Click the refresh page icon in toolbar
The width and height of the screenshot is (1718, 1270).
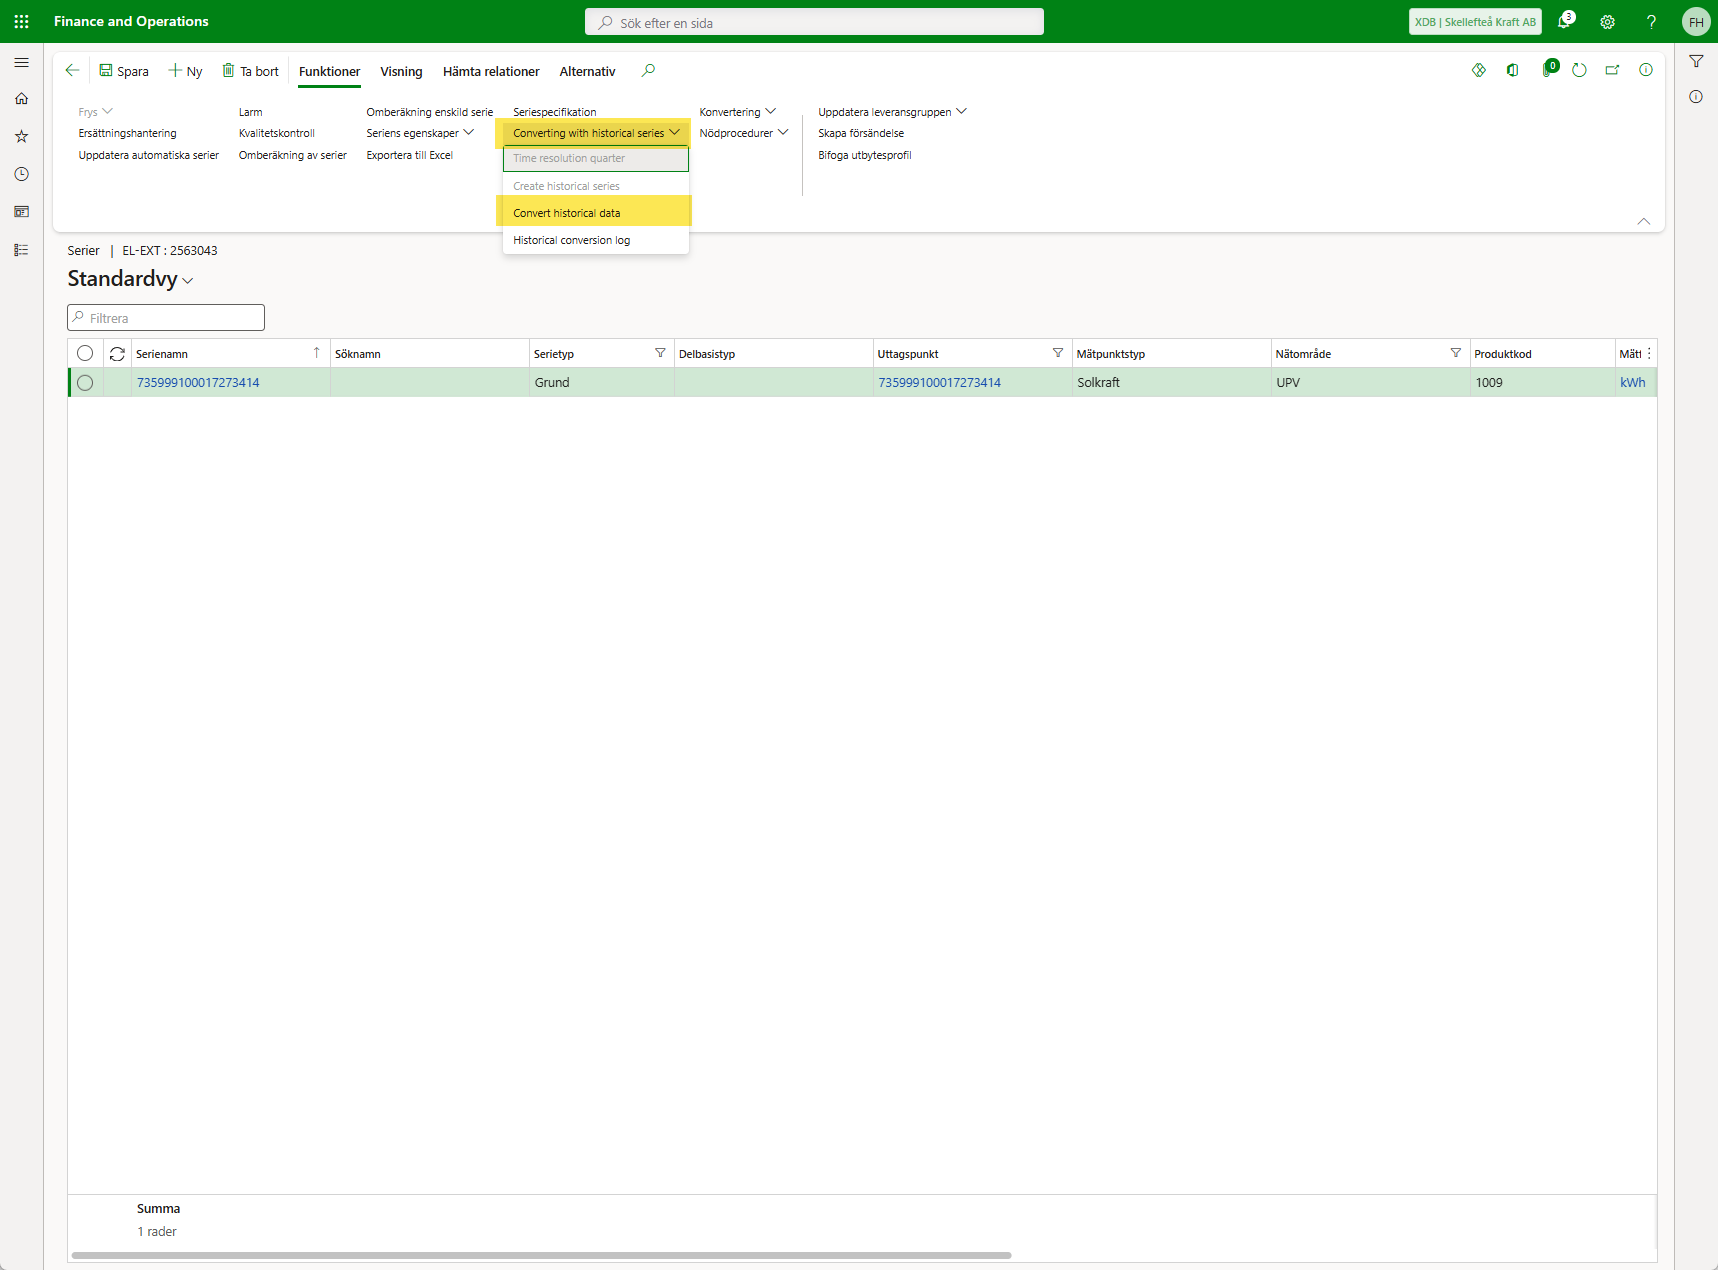[1579, 70]
